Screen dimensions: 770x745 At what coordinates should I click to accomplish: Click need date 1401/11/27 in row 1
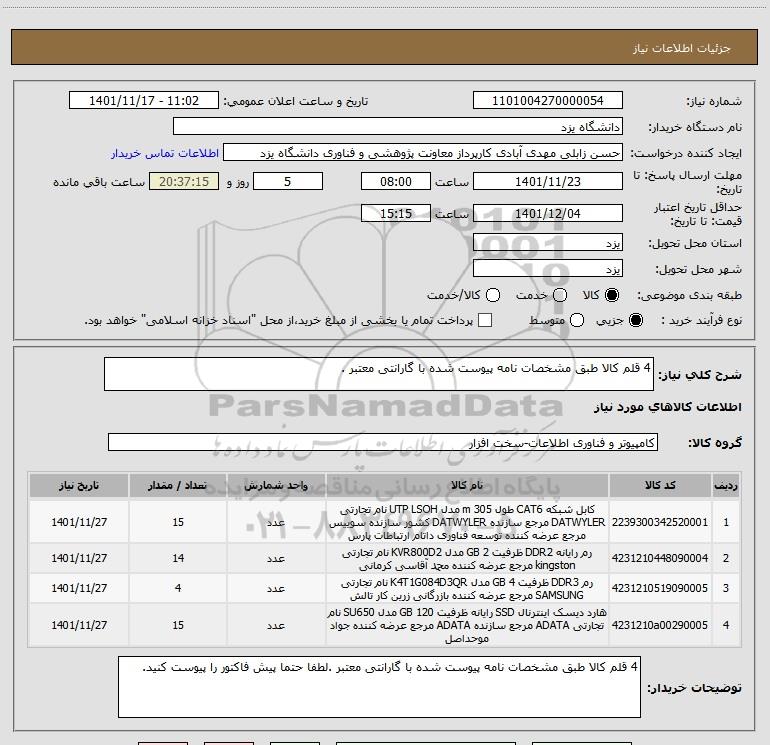tap(79, 522)
